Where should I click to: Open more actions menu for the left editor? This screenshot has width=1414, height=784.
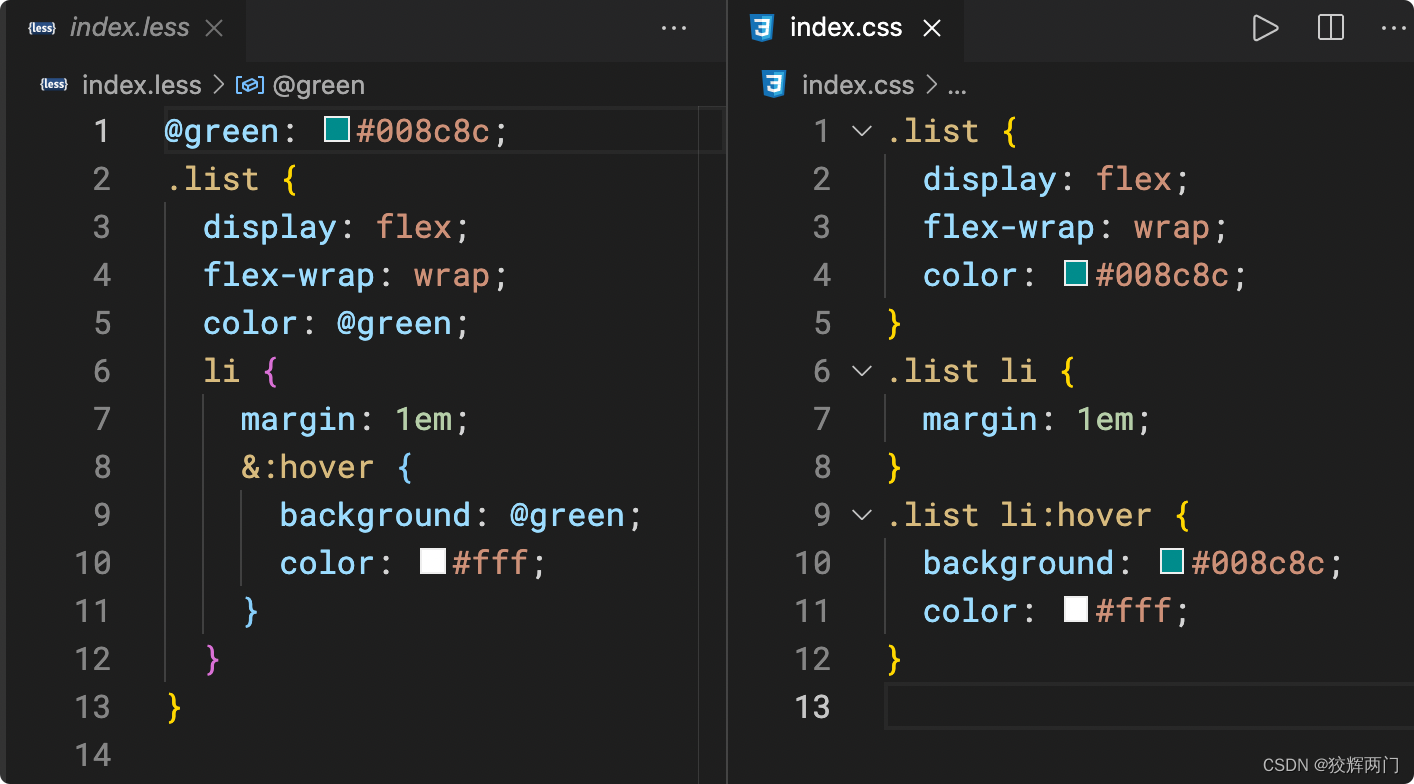pyautogui.click(x=674, y=28)
